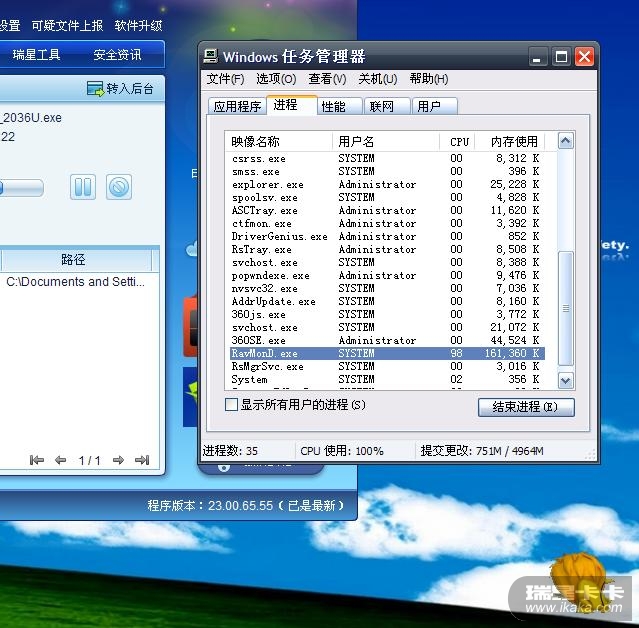The image size is (639, 628).
Task: Click the process list scrollbar thumb
Action: tap(566, 308)
